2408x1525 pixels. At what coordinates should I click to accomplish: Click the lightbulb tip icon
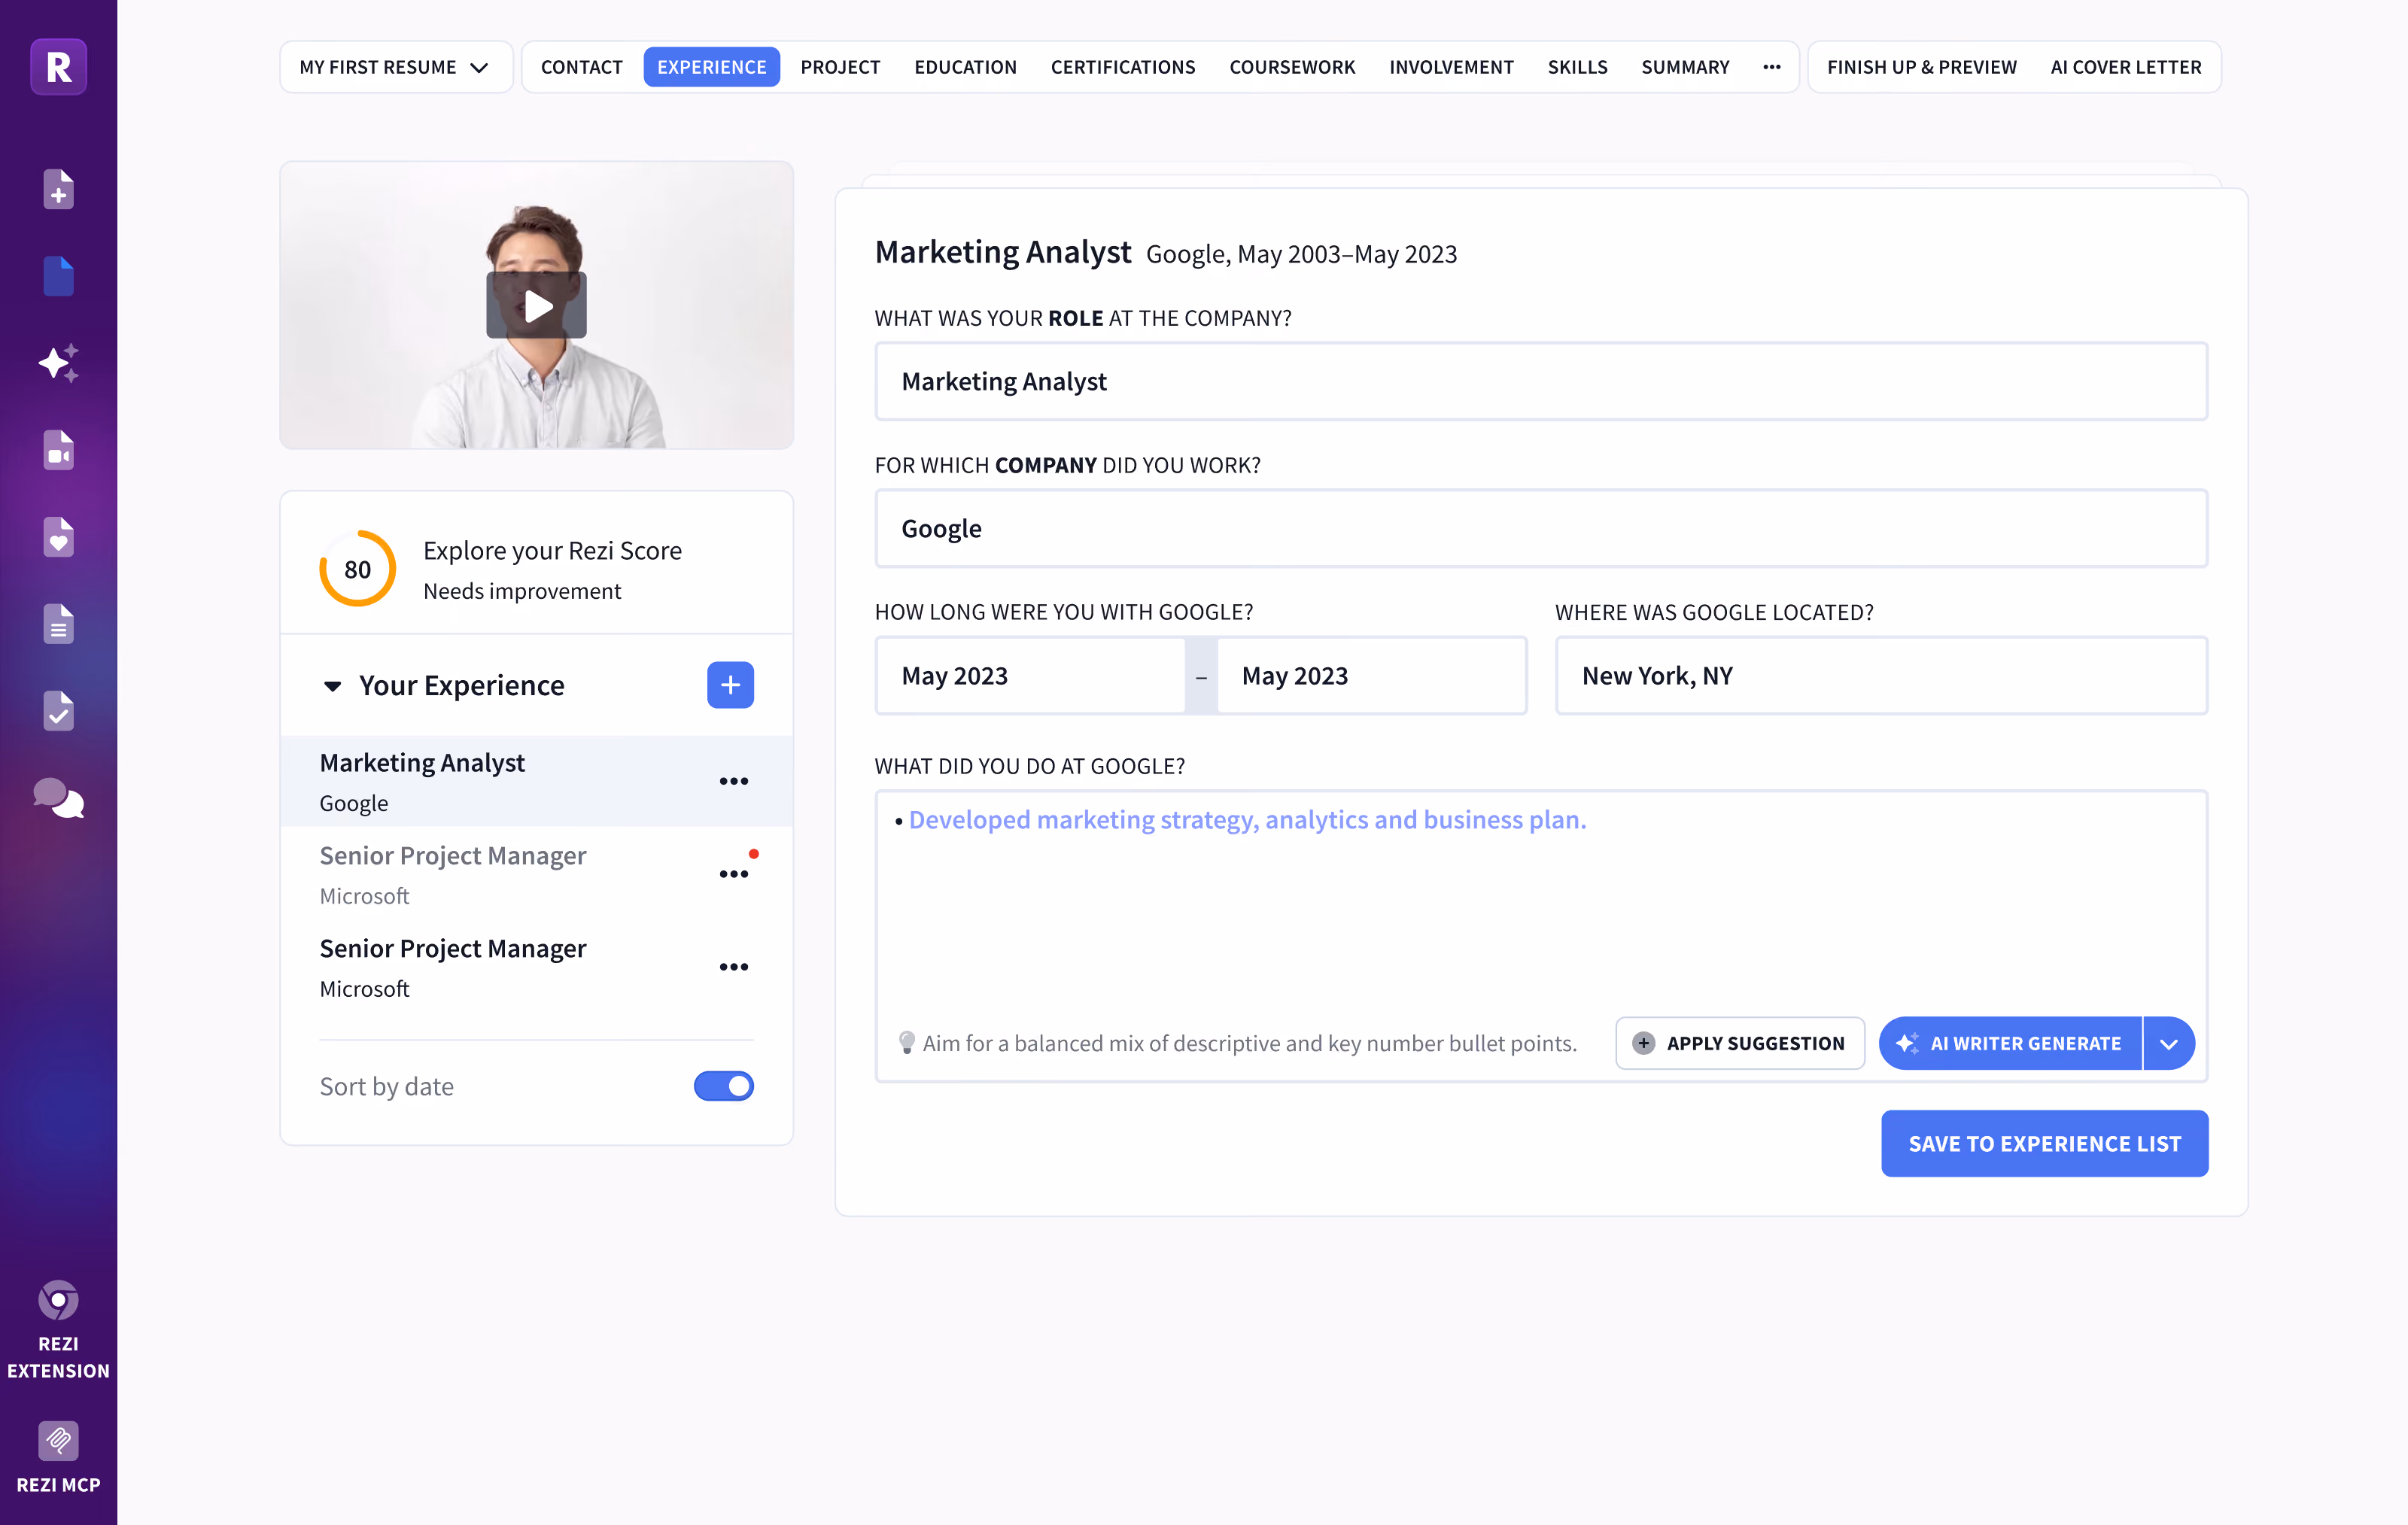(x=907, y=1043)
